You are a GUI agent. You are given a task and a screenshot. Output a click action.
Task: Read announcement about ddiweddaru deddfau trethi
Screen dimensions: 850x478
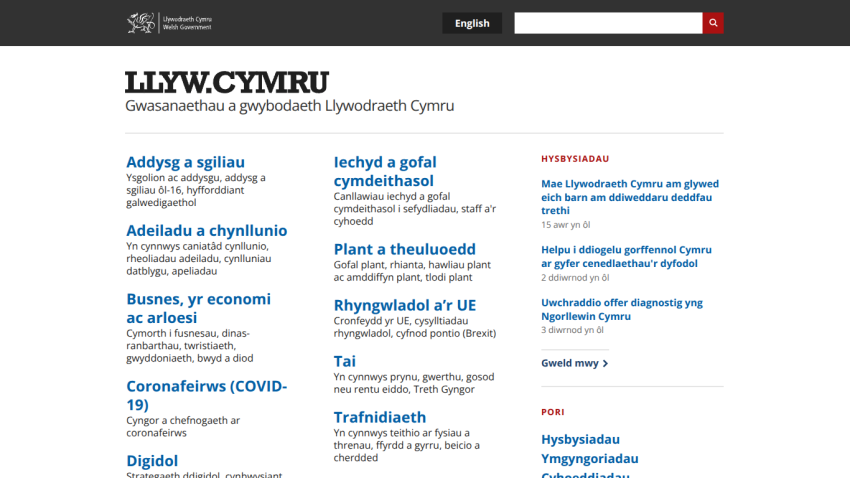pos(630,197)
